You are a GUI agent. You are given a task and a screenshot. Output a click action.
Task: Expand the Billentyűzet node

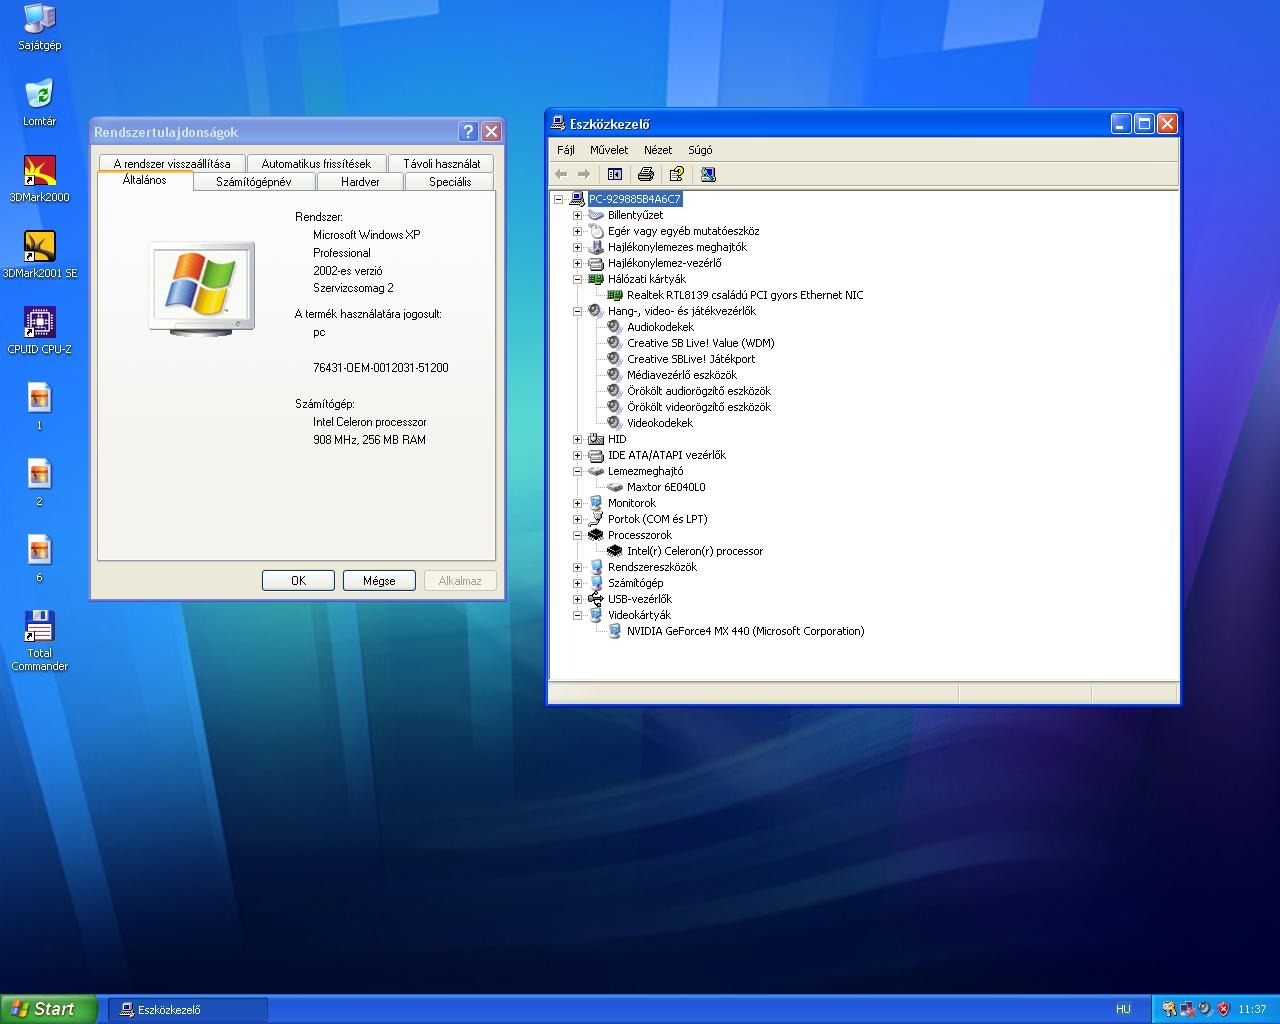[x=577, y=215]
